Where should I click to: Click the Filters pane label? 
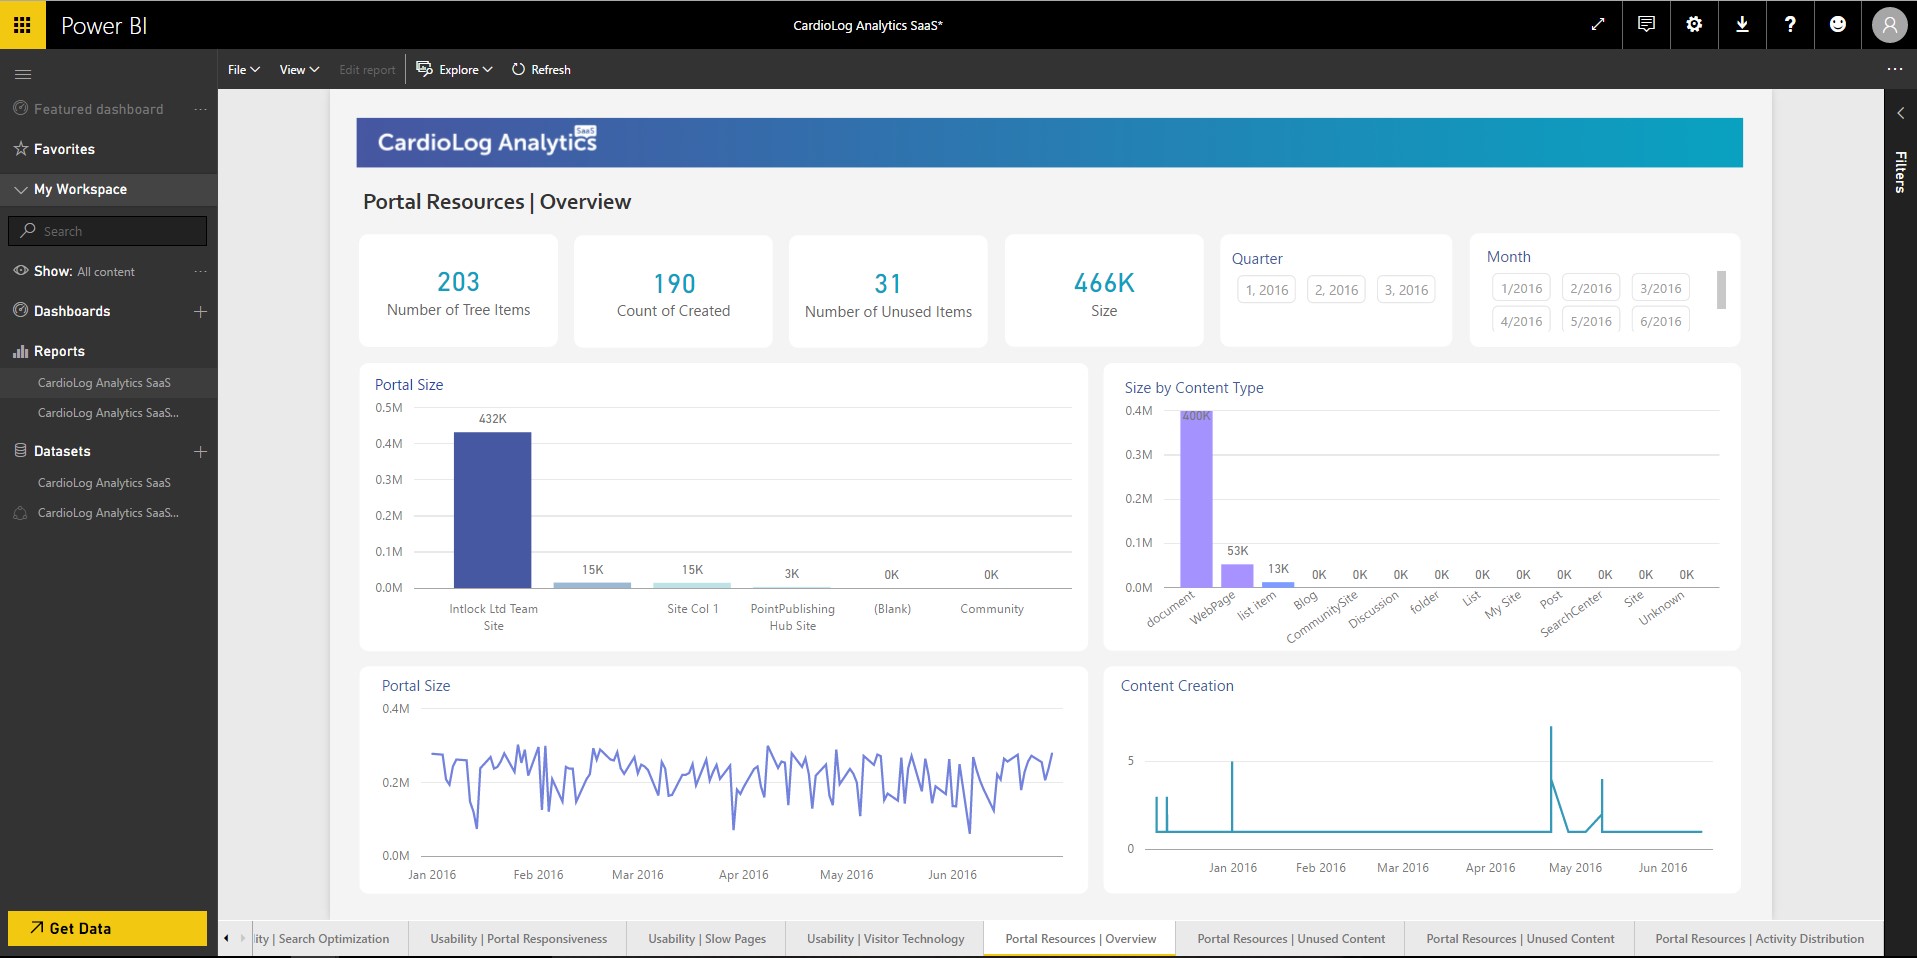pyautogui.click(x=1900, y=172)
